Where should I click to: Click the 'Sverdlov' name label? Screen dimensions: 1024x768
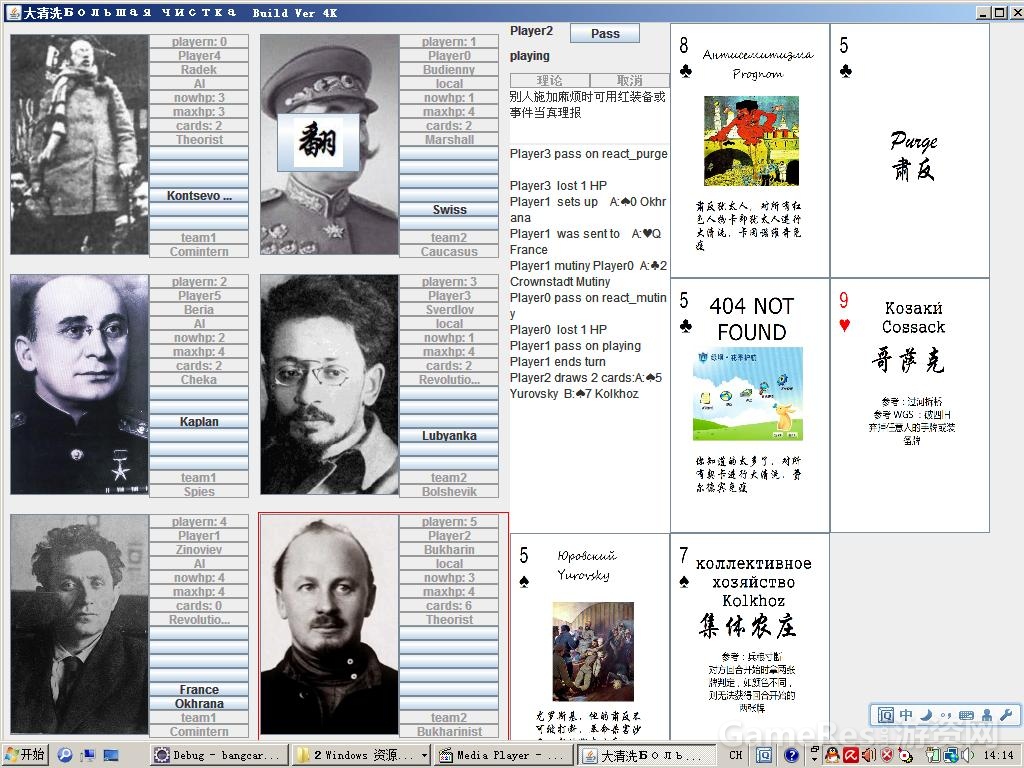point(449,310)
